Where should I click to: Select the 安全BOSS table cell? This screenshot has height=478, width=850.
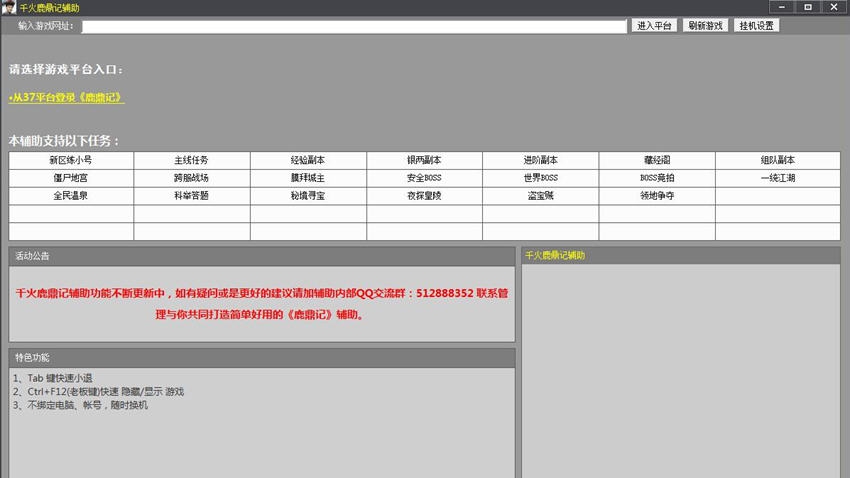424,178
